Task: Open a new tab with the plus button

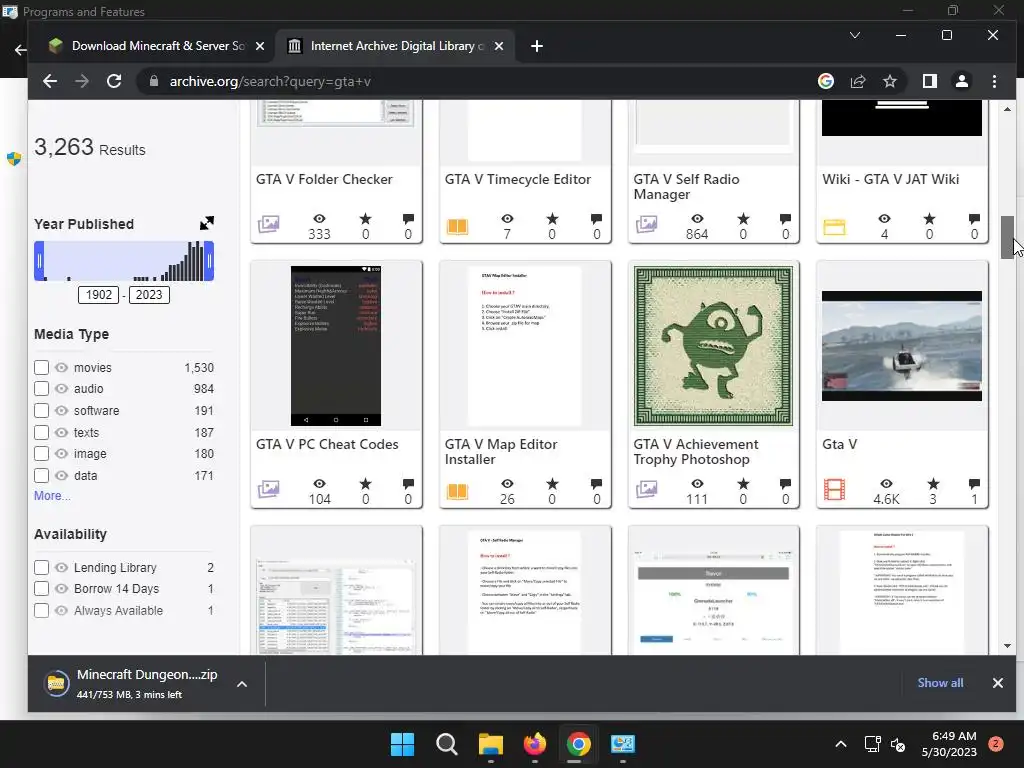Action: coord(537,46)
